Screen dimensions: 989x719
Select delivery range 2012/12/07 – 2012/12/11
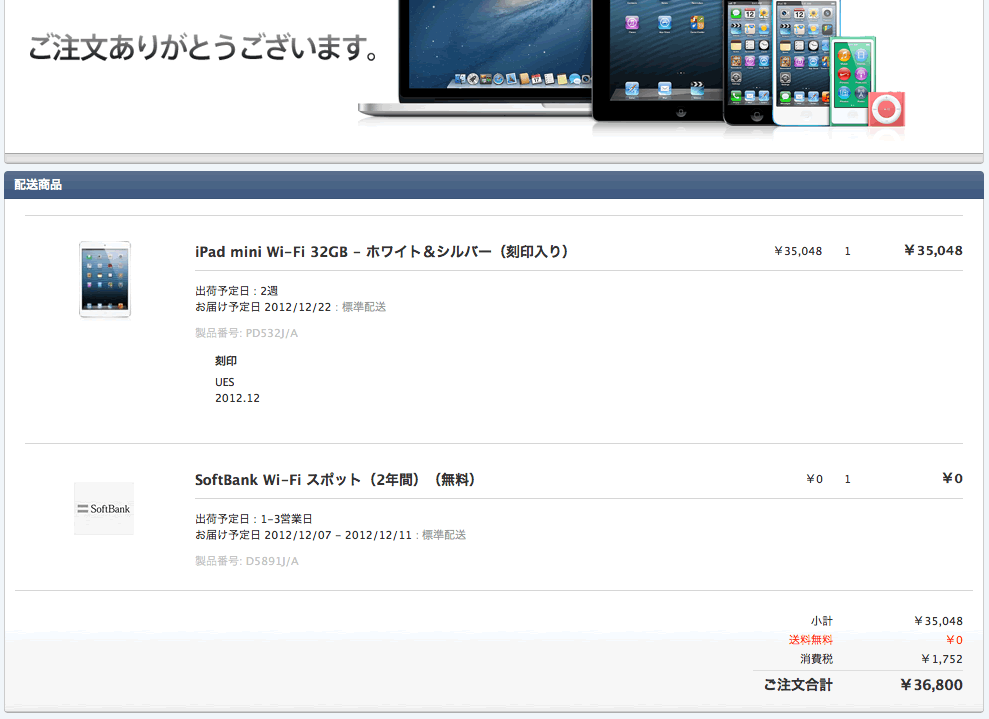337,535
